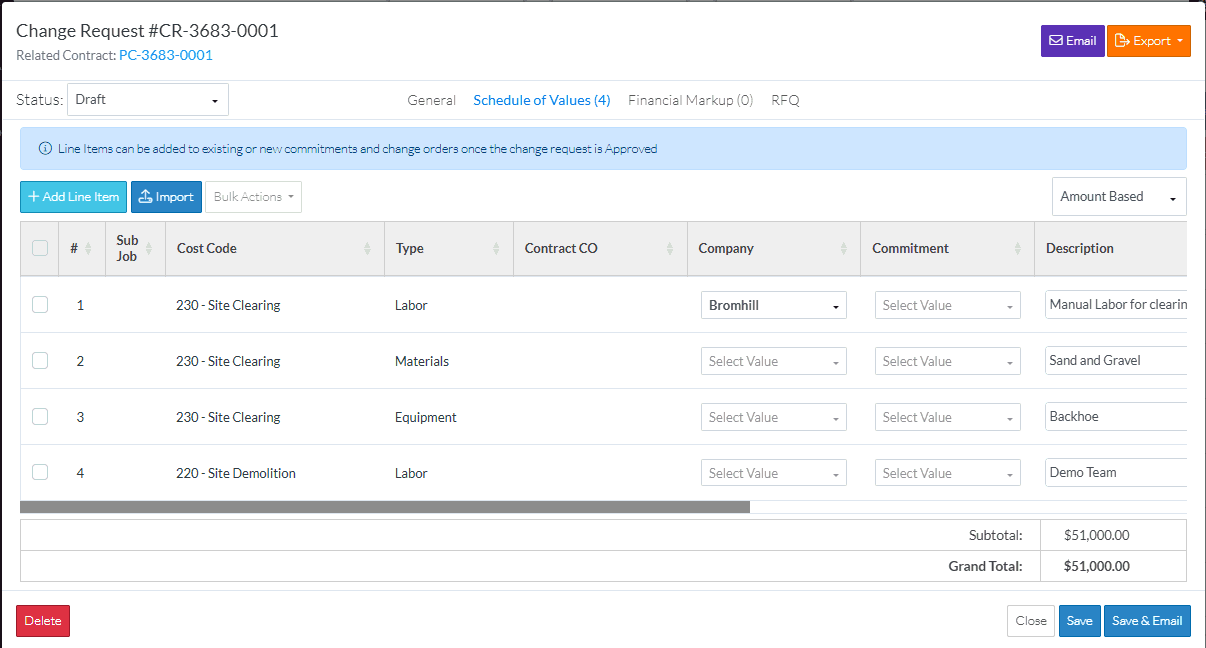Check the box for line item 1
This screenshot has height=648, width=1206.
click(40, 305)
